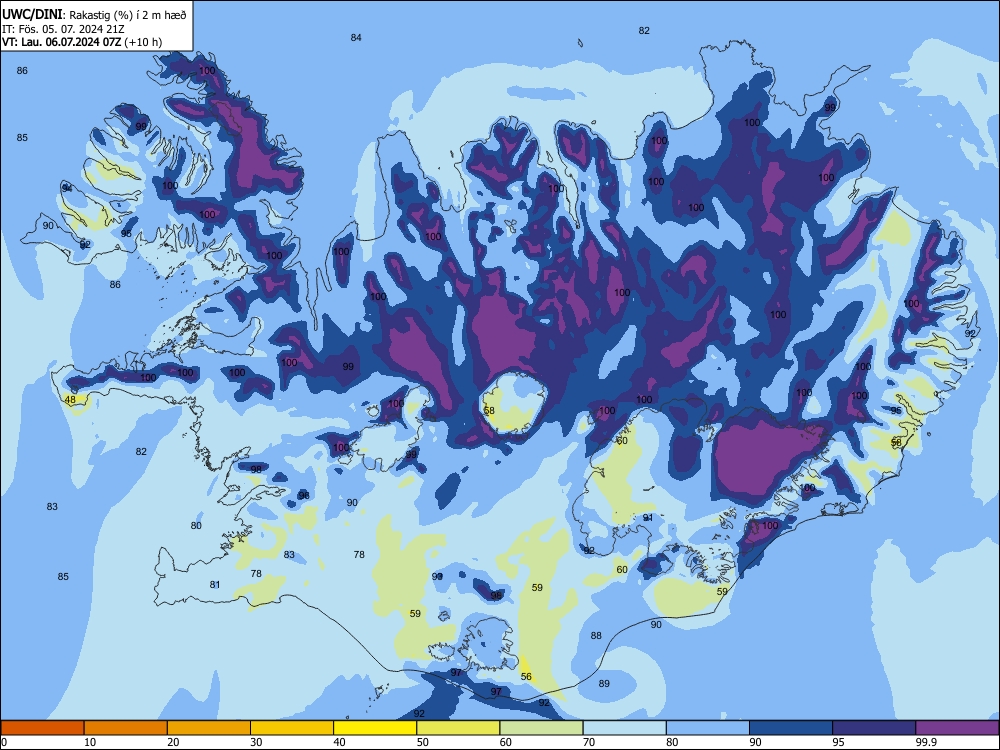Screen dimensions: 1000x750
Task: Select the humidity value 94 on the map
Action: [67, 188]
